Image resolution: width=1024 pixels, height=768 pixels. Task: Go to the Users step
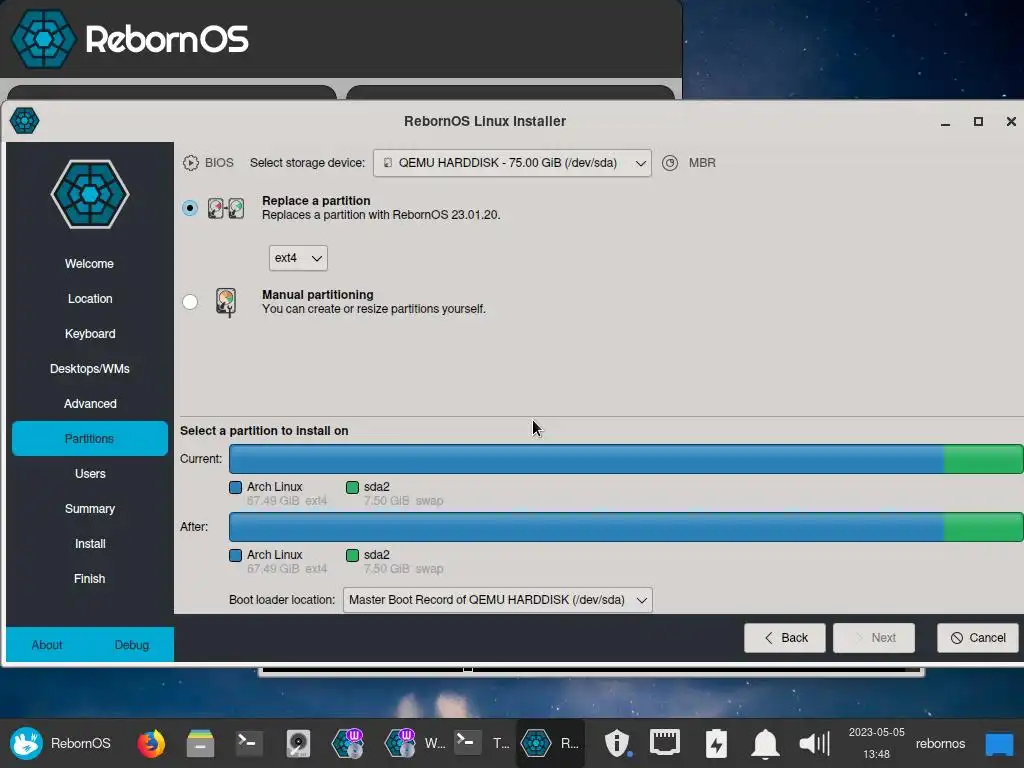[89, 473]
